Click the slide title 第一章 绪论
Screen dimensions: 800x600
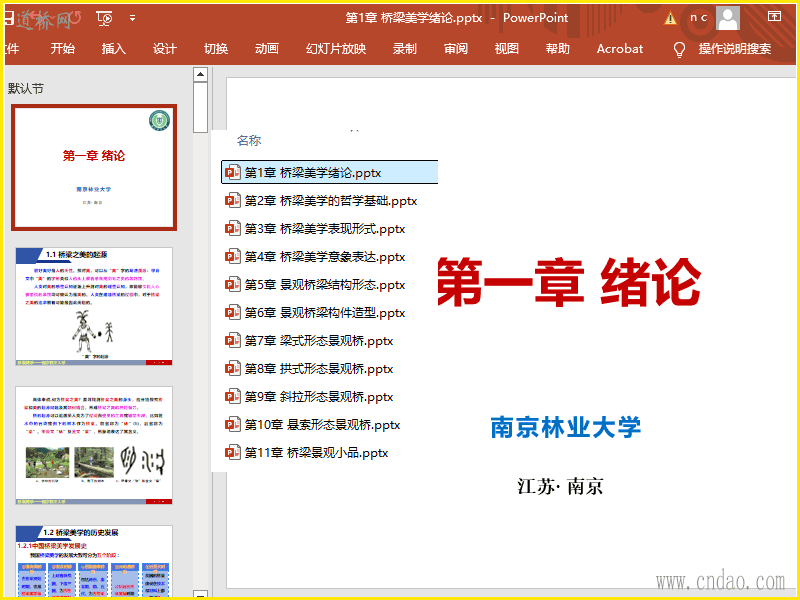pos(569,282)
